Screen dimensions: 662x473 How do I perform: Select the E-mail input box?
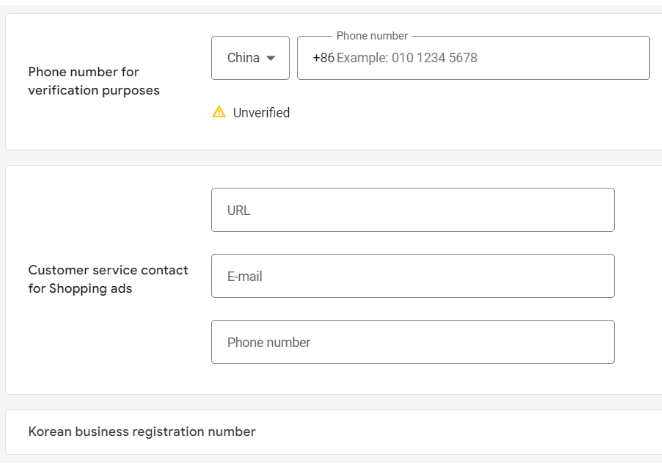click(412, 276)
